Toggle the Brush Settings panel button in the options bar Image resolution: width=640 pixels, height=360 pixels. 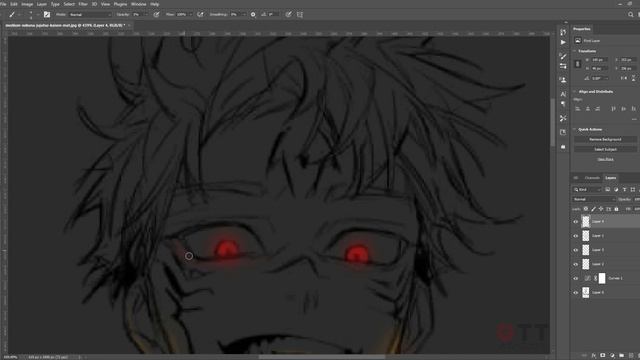point(47,14)
